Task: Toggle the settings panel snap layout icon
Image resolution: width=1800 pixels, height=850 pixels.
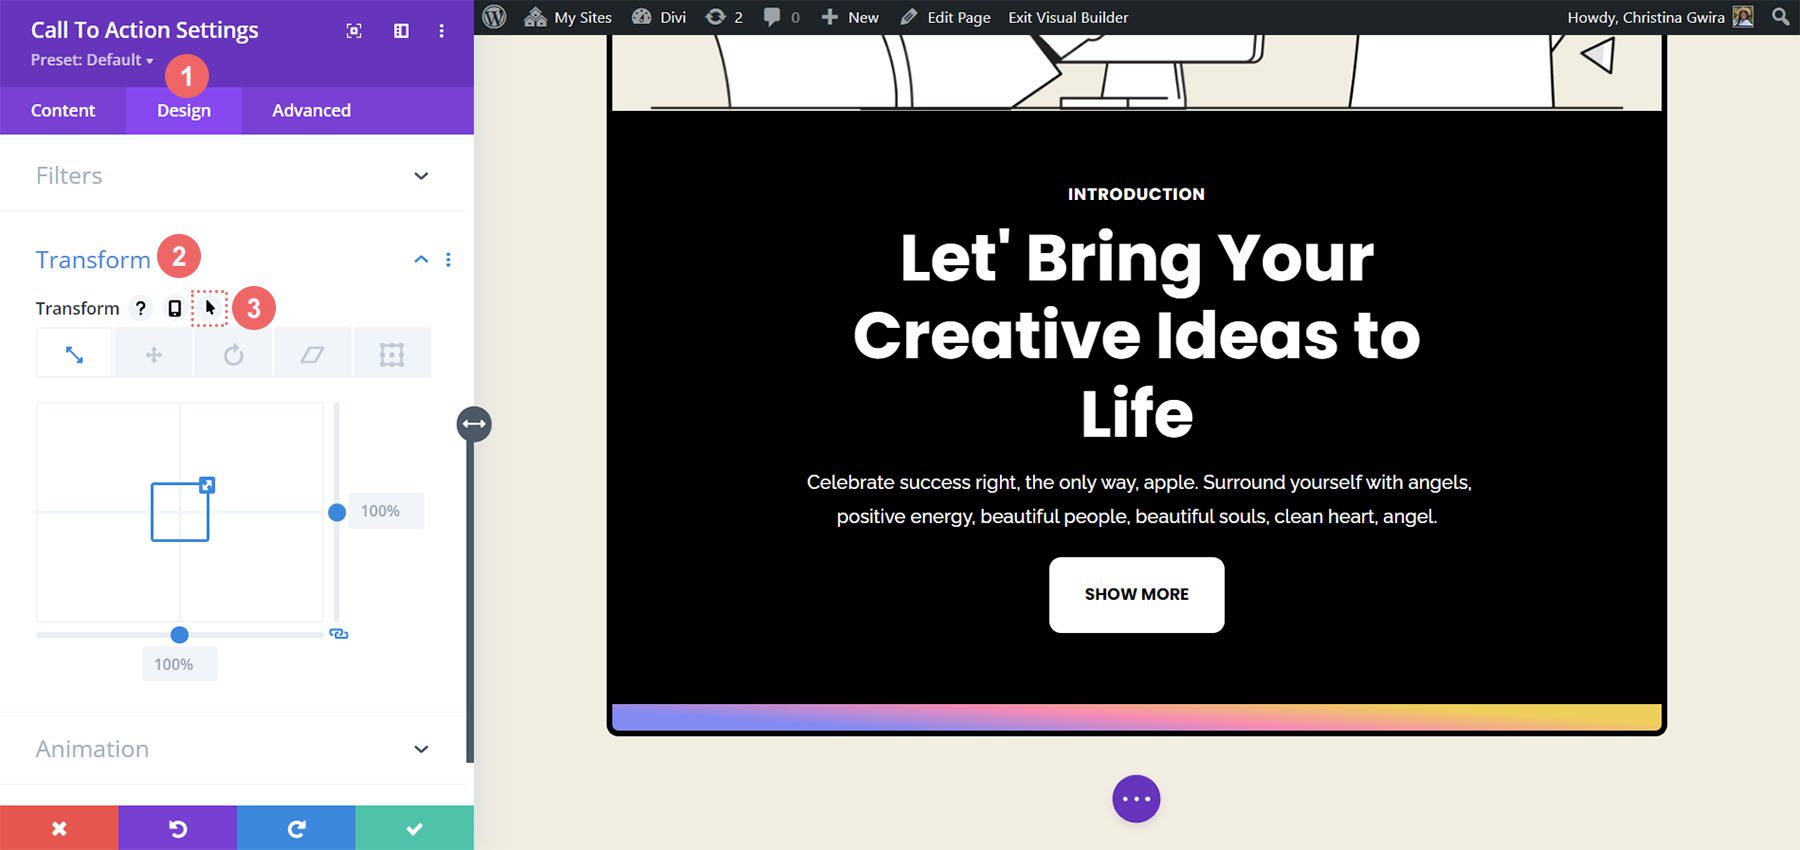Action: [401, 31]
